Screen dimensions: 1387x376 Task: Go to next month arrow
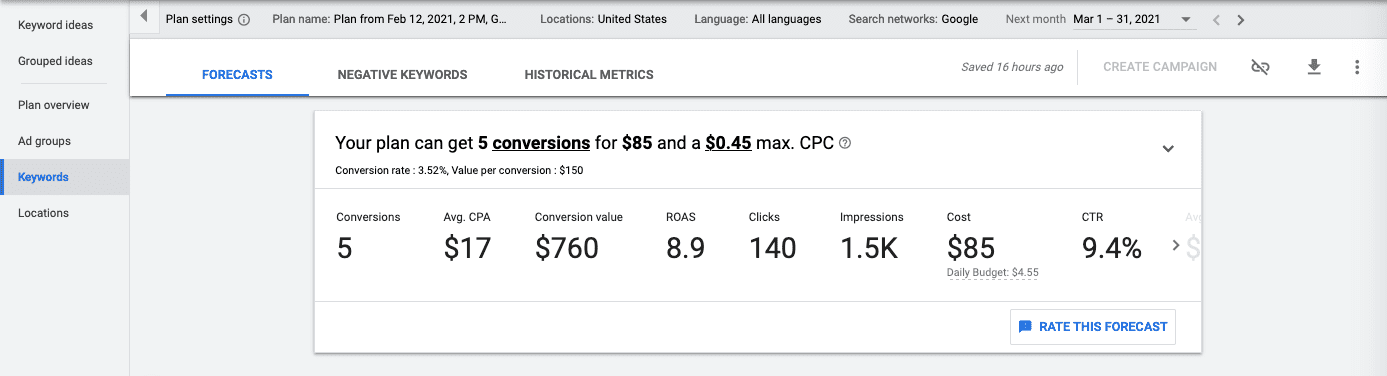tap(1240, 19)
